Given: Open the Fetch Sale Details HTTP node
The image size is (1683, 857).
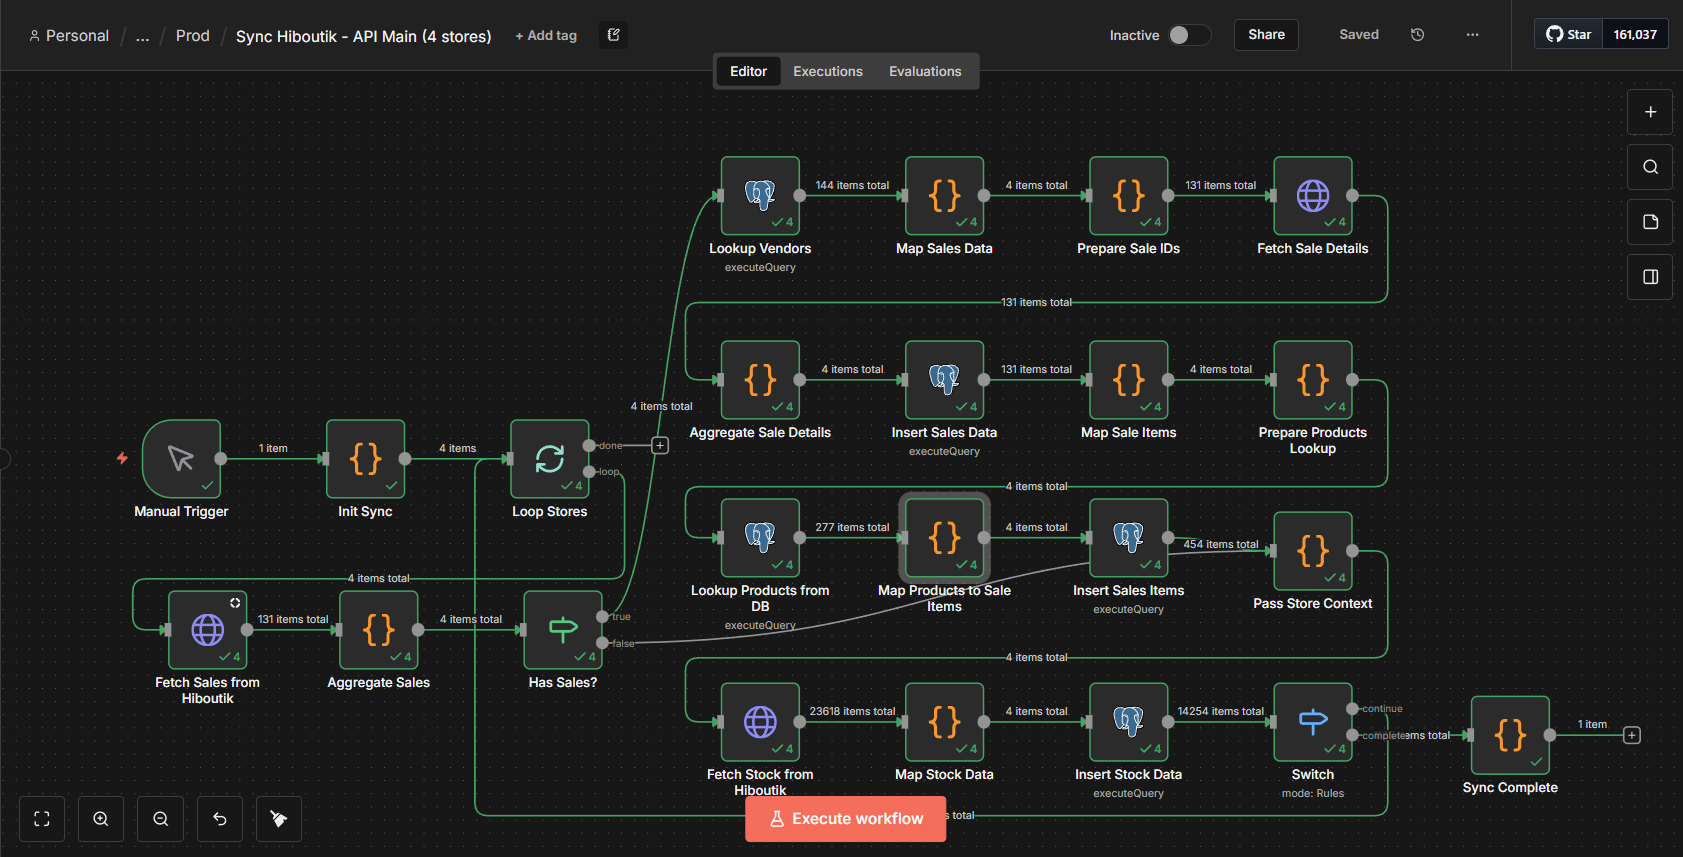Looking at the screenshot, I should [1312, 196].
